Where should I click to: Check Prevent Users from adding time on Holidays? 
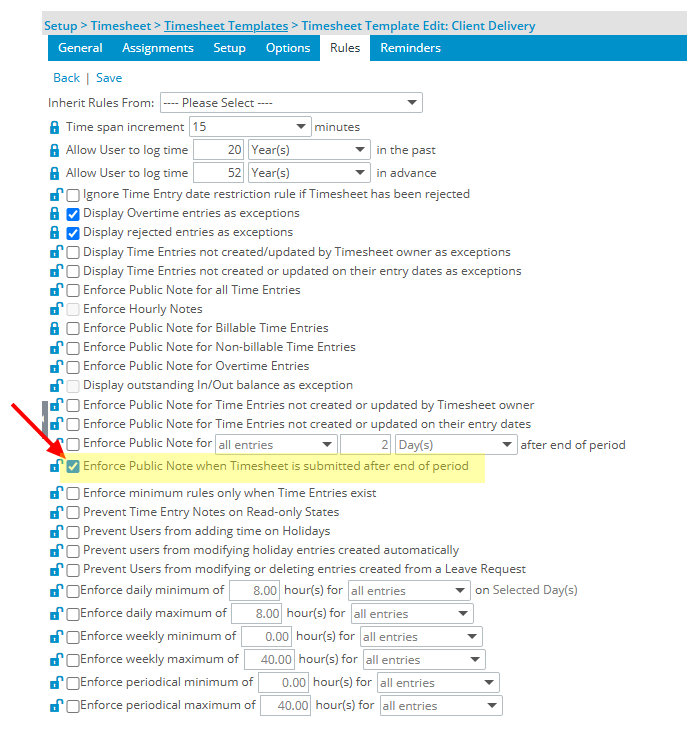tap(73, 532)
